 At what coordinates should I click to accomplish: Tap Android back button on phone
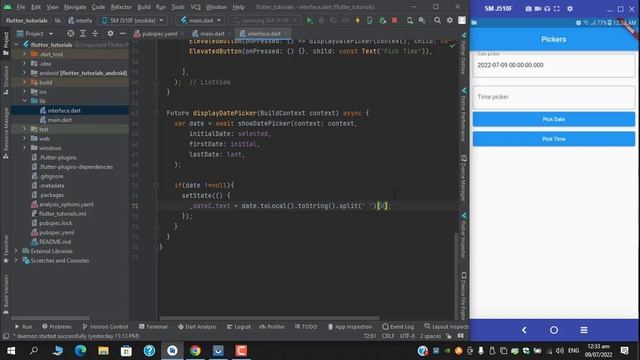(524, 330)
